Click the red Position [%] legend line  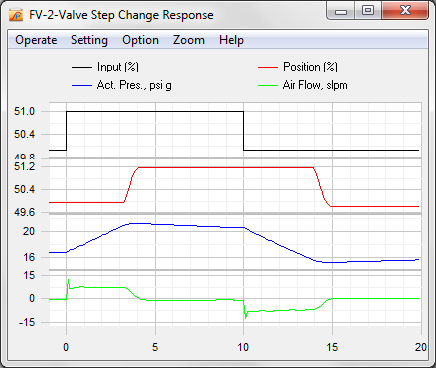pos(268,67)
